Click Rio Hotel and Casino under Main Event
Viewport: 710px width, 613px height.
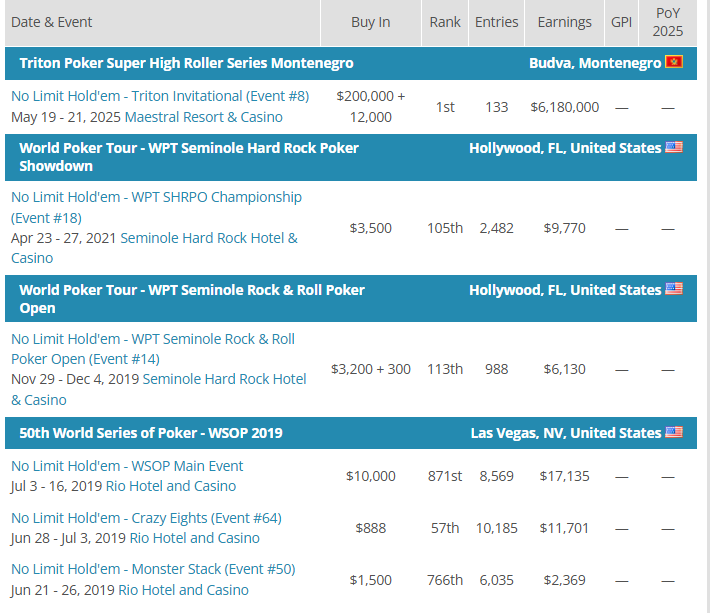pyautogui.click(x=171, y=486)
